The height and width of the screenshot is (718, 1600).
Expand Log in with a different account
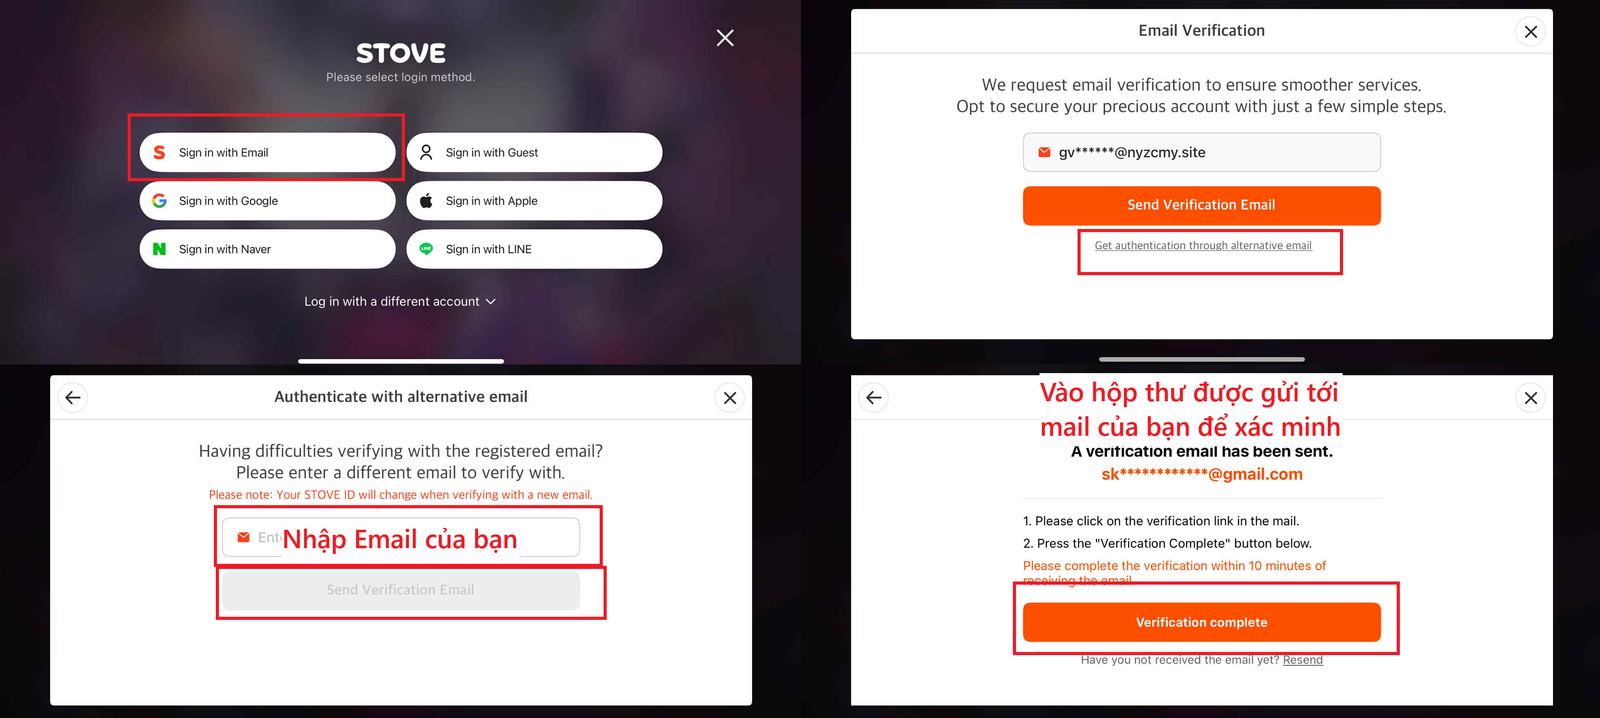click(400, 301)
